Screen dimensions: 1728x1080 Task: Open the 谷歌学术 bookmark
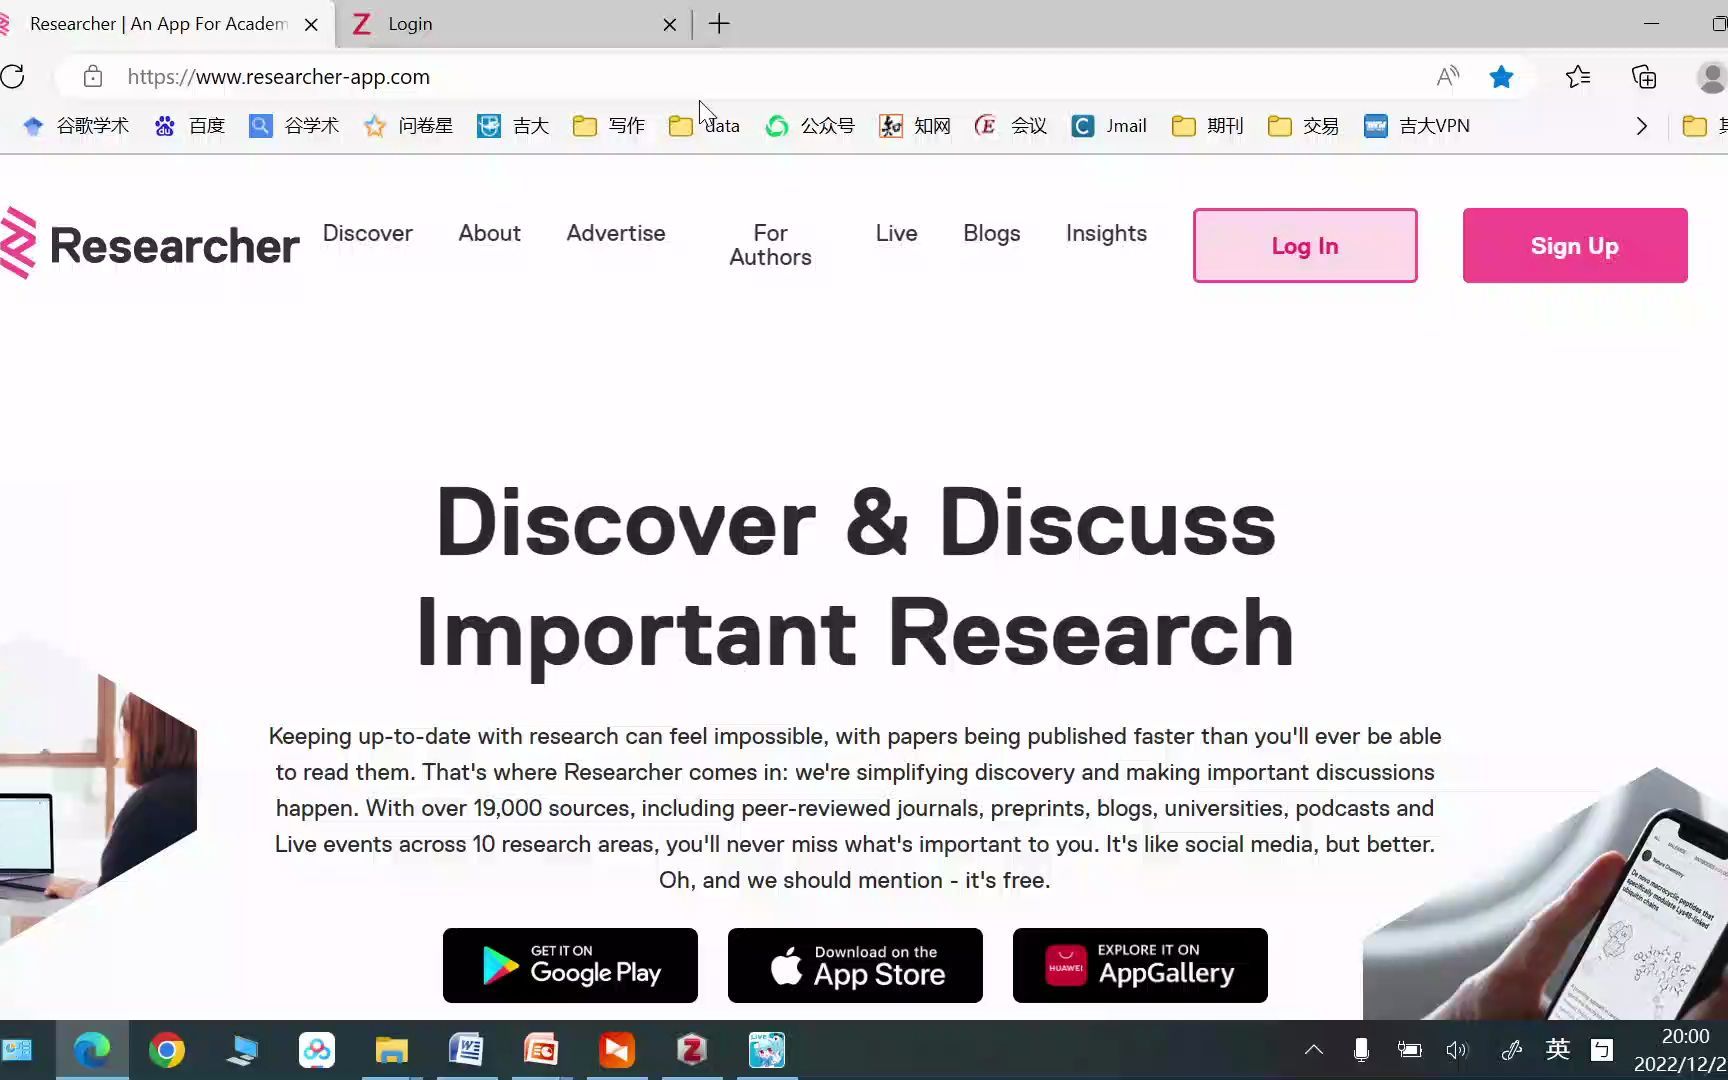click(76, 126)
